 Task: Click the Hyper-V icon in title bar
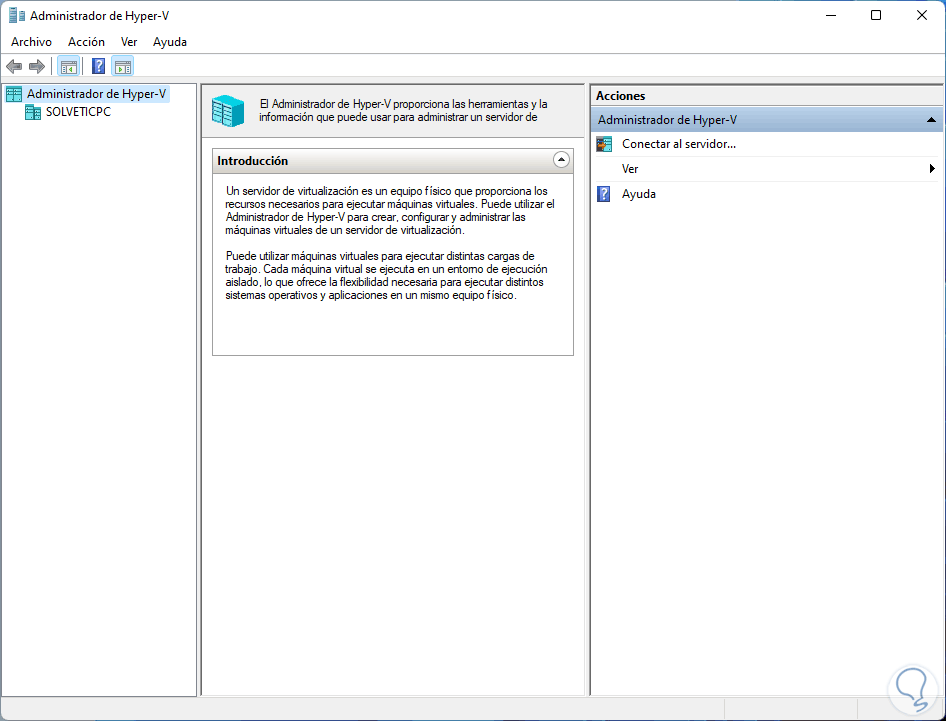(x=17, y=16)
